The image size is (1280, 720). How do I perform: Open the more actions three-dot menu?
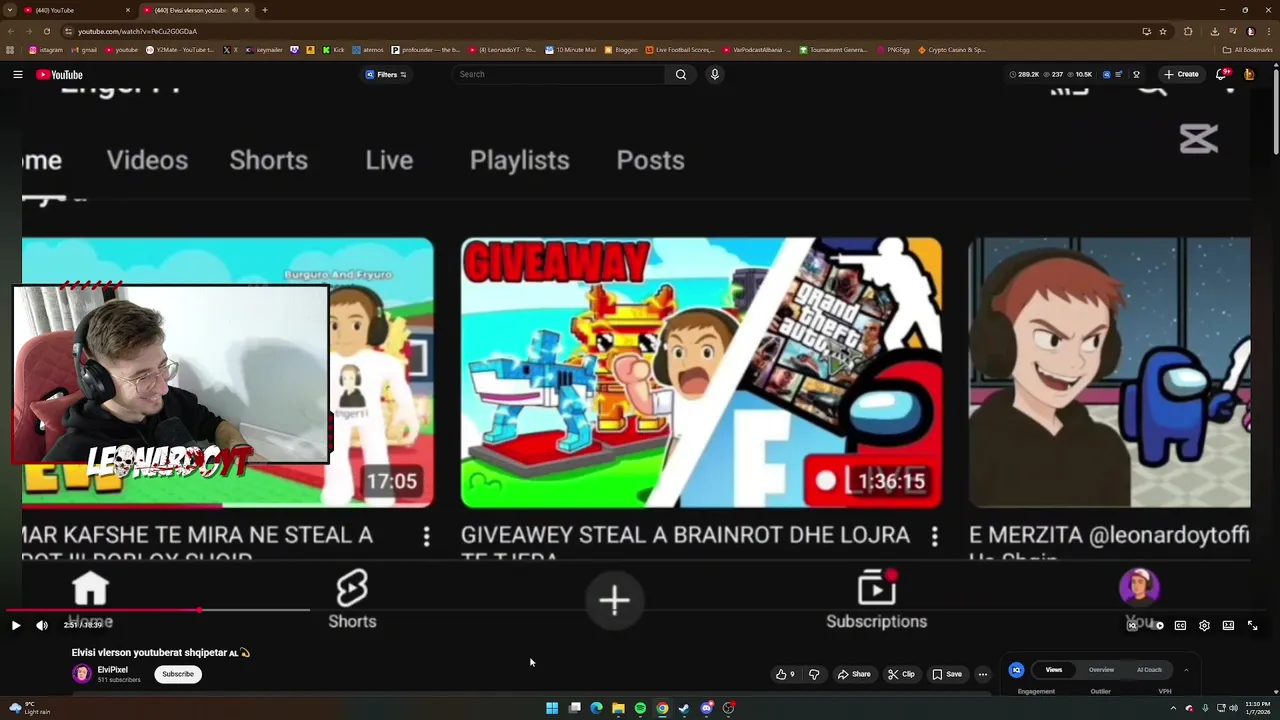click(x=983, y=674)
